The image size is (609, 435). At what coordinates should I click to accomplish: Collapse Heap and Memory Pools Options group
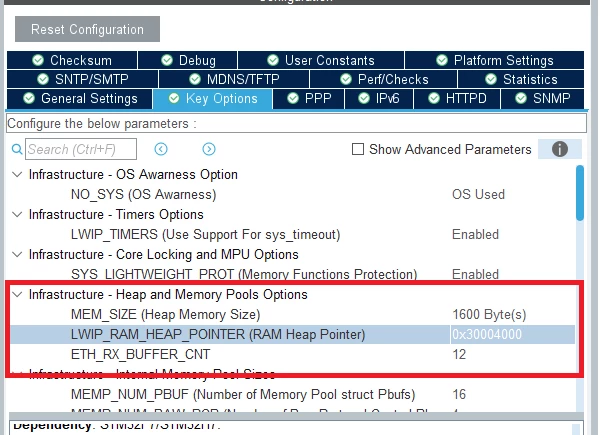[x=17, y=294]
